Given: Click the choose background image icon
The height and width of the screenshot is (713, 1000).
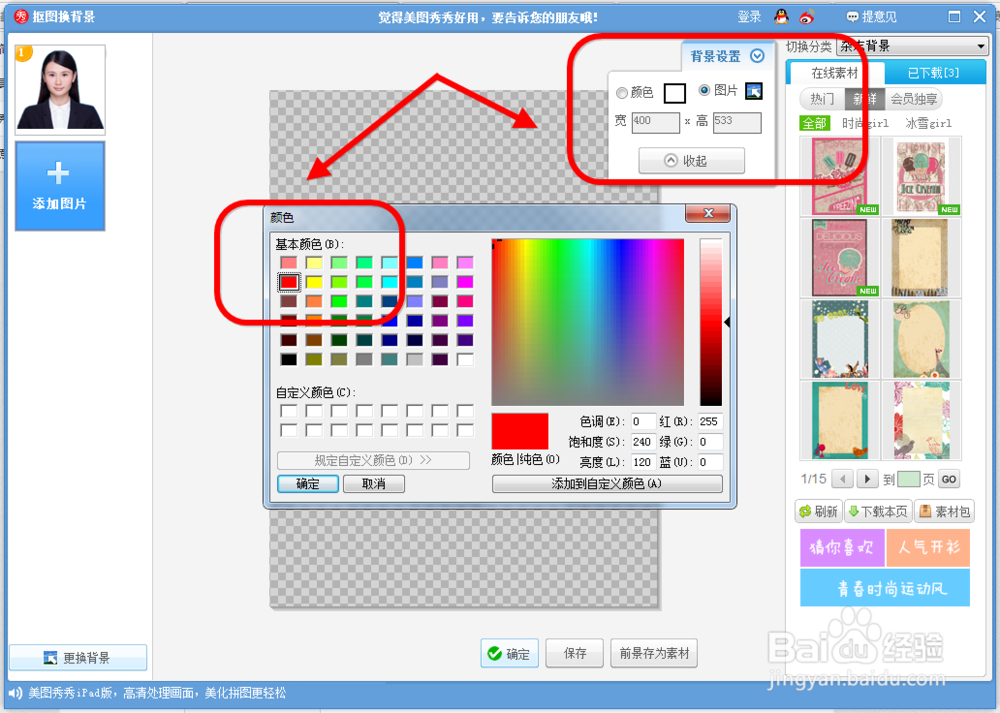Looking at the screenshot, I should click(754, 91).
